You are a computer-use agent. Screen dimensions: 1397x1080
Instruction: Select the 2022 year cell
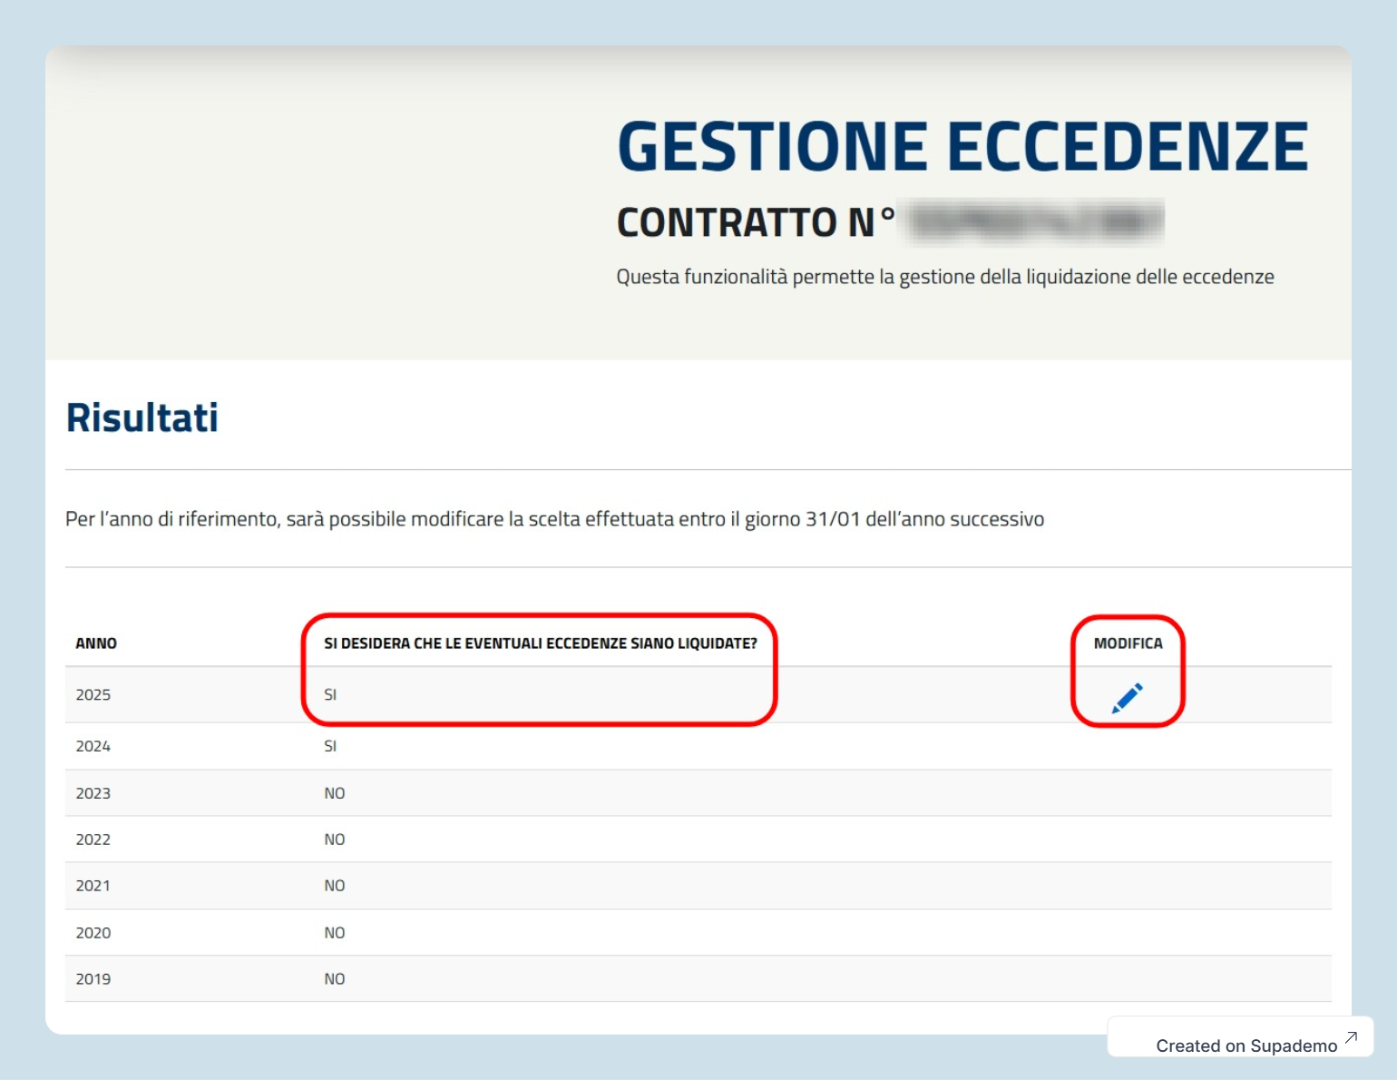93,839
